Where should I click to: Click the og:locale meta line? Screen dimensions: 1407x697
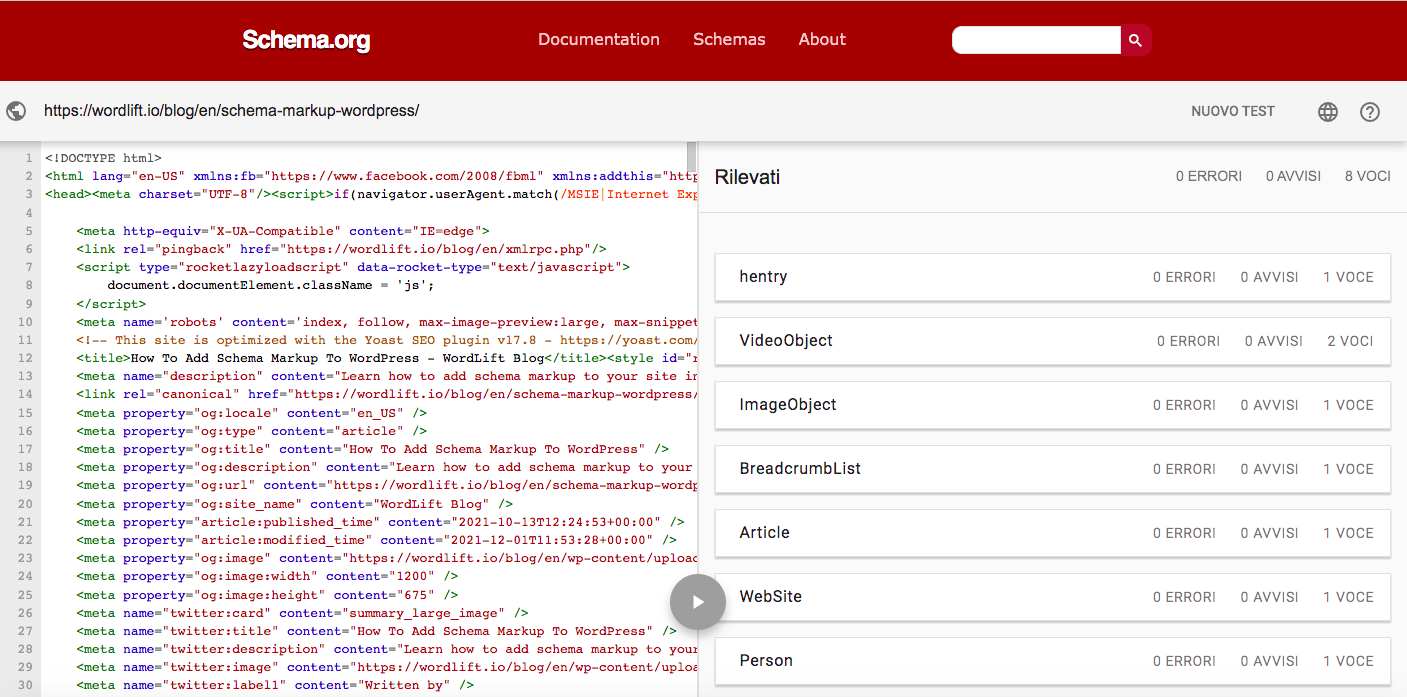251,413
